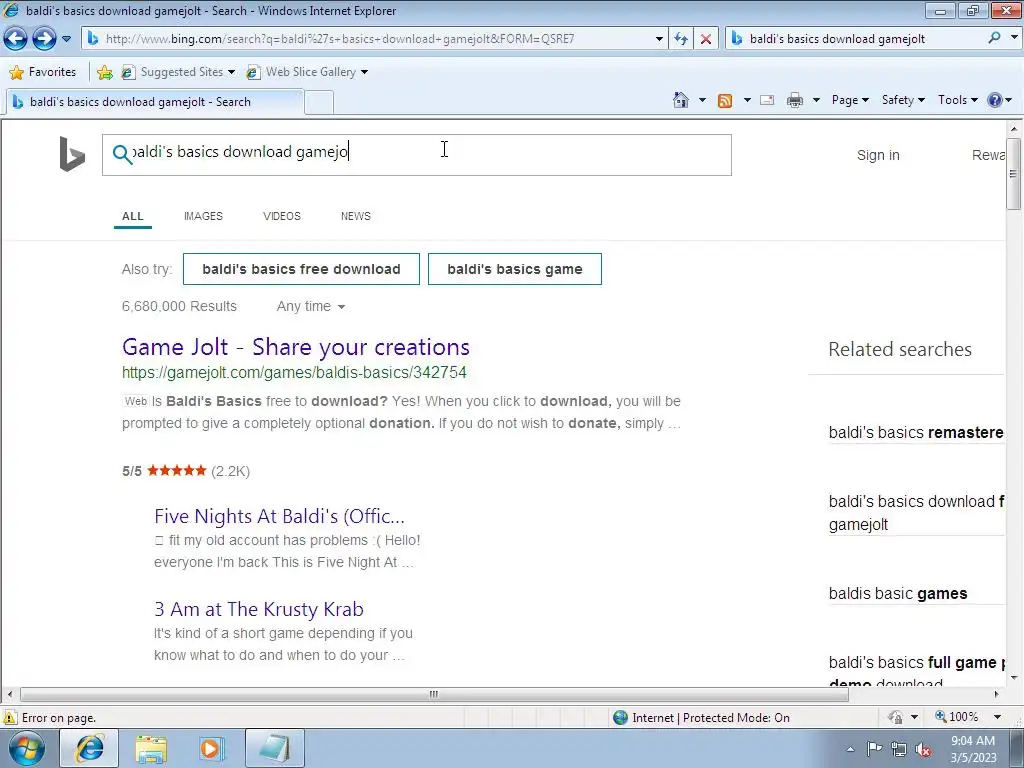The width and height of the screenshot is (1024, 768).
Task: Click the muted volume speaker tray icon
Action: click(923, 749)
